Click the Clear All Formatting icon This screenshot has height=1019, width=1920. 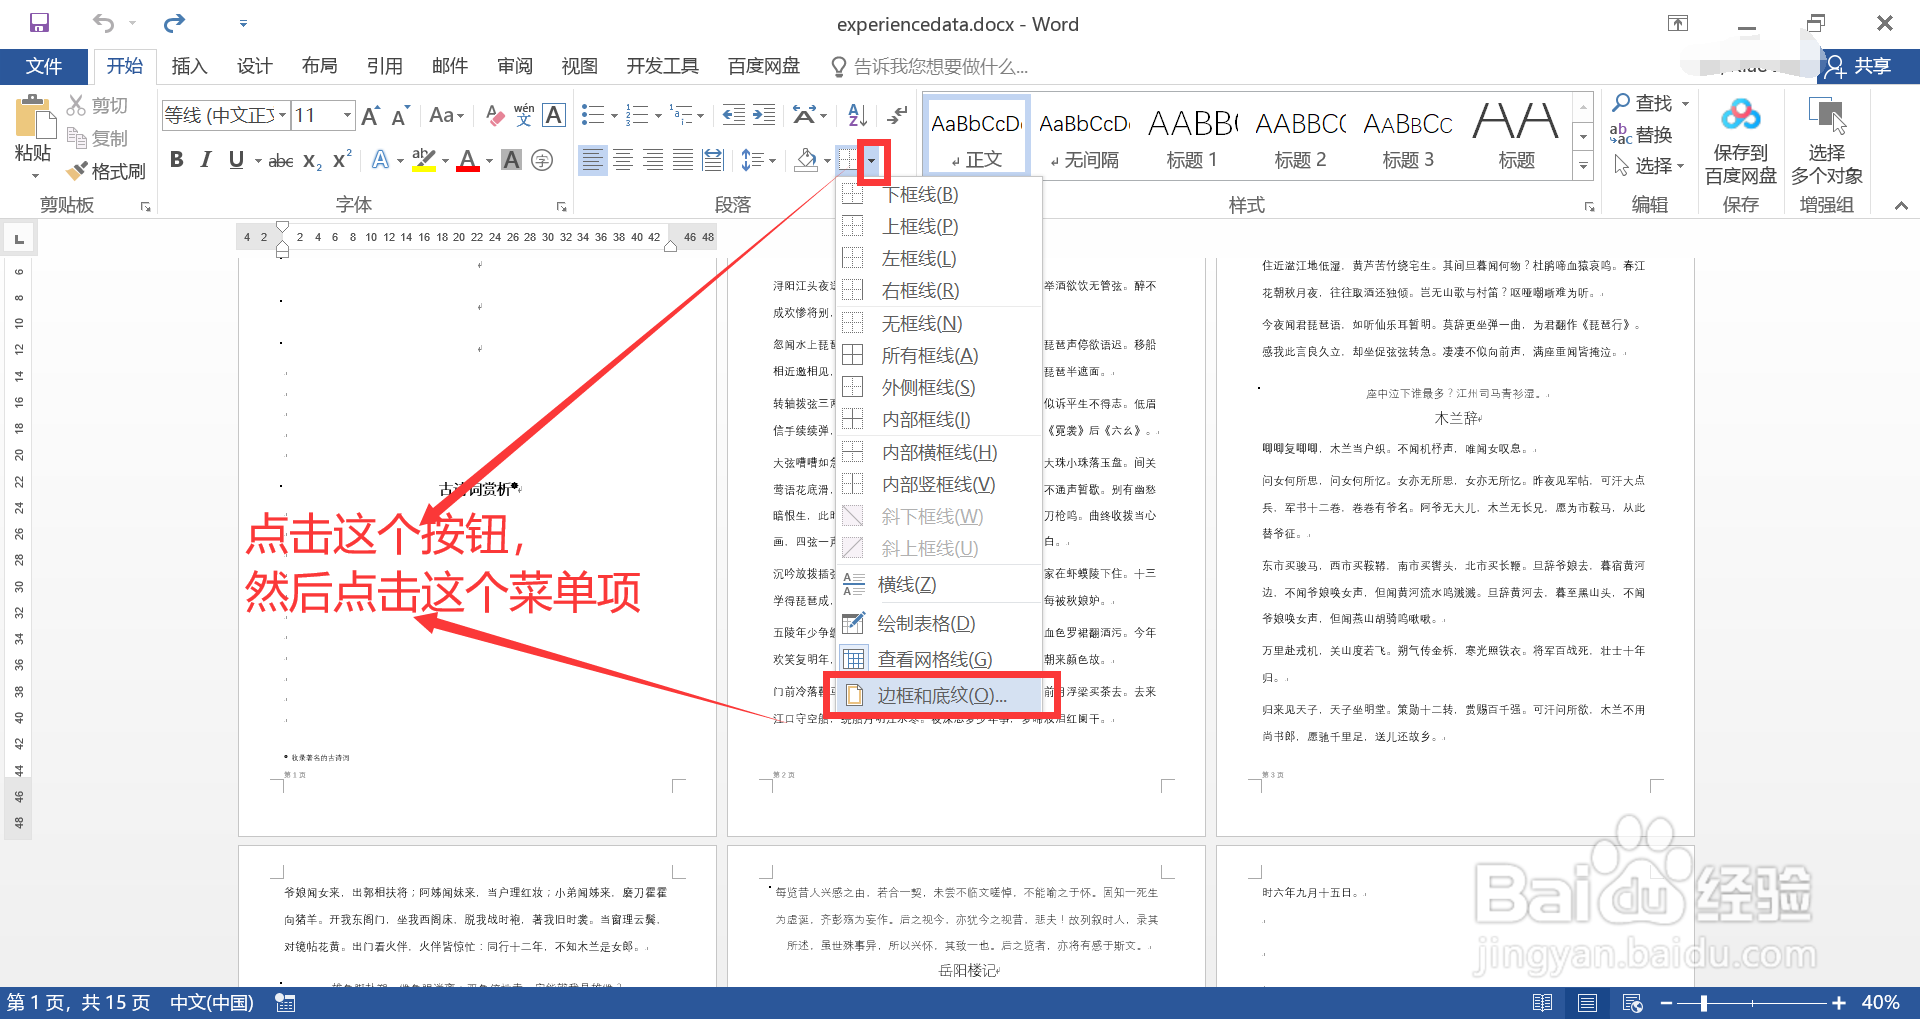click(x=493, y=115)
